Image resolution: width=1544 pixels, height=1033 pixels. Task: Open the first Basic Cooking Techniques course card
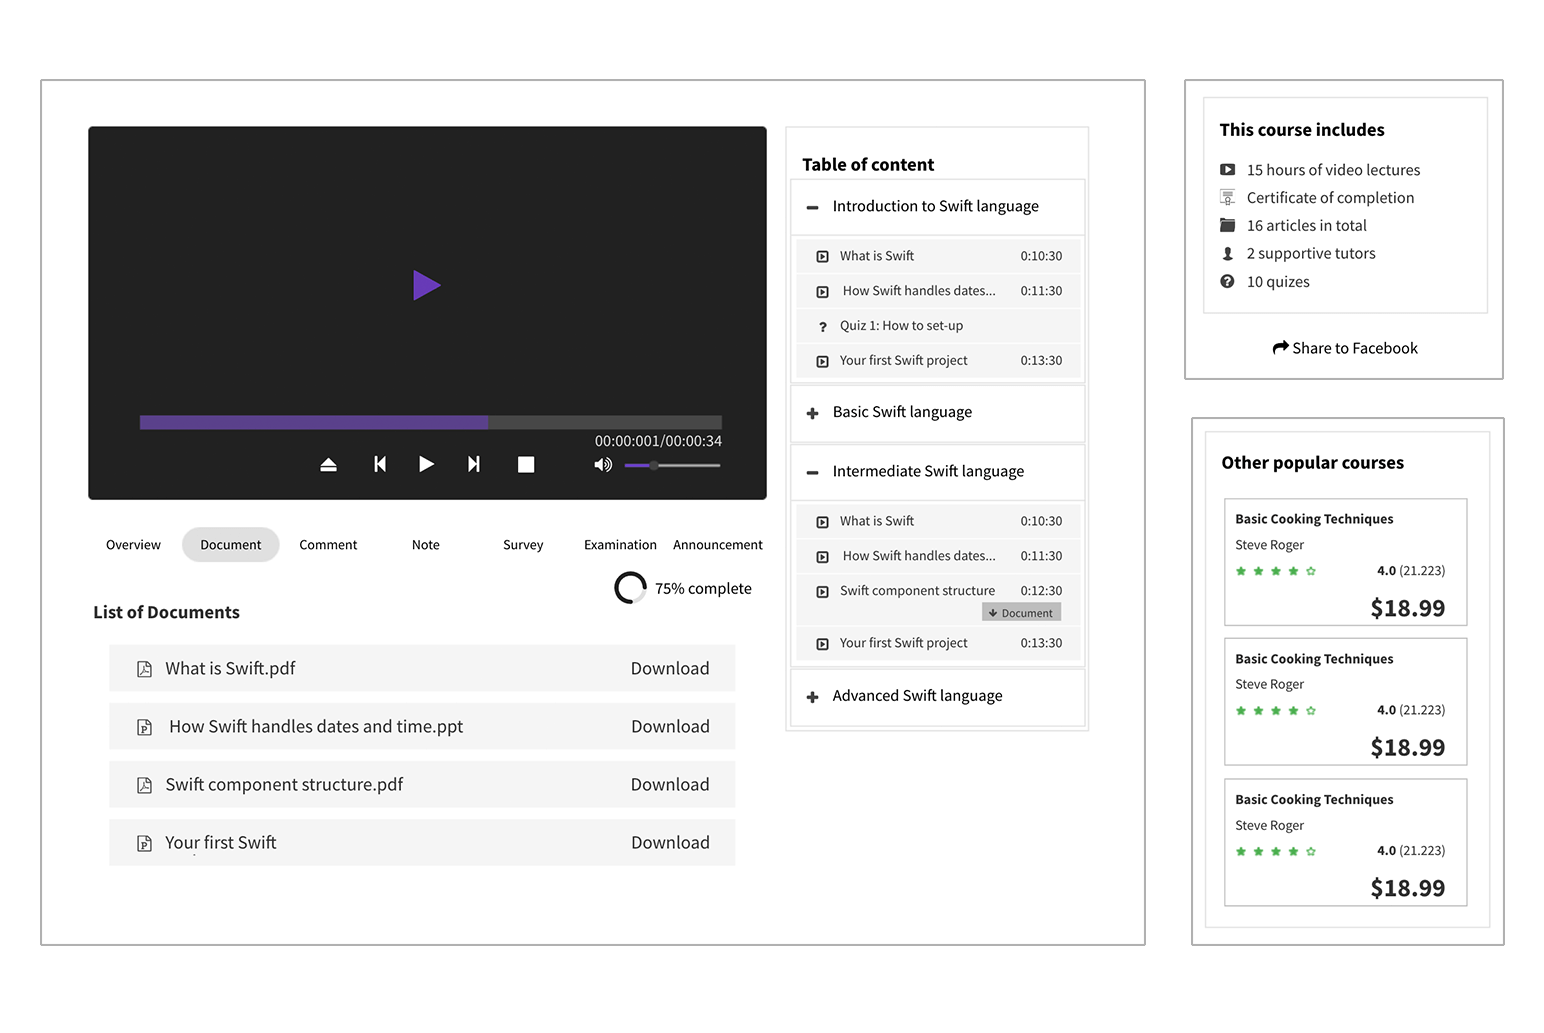[1345, 562]
